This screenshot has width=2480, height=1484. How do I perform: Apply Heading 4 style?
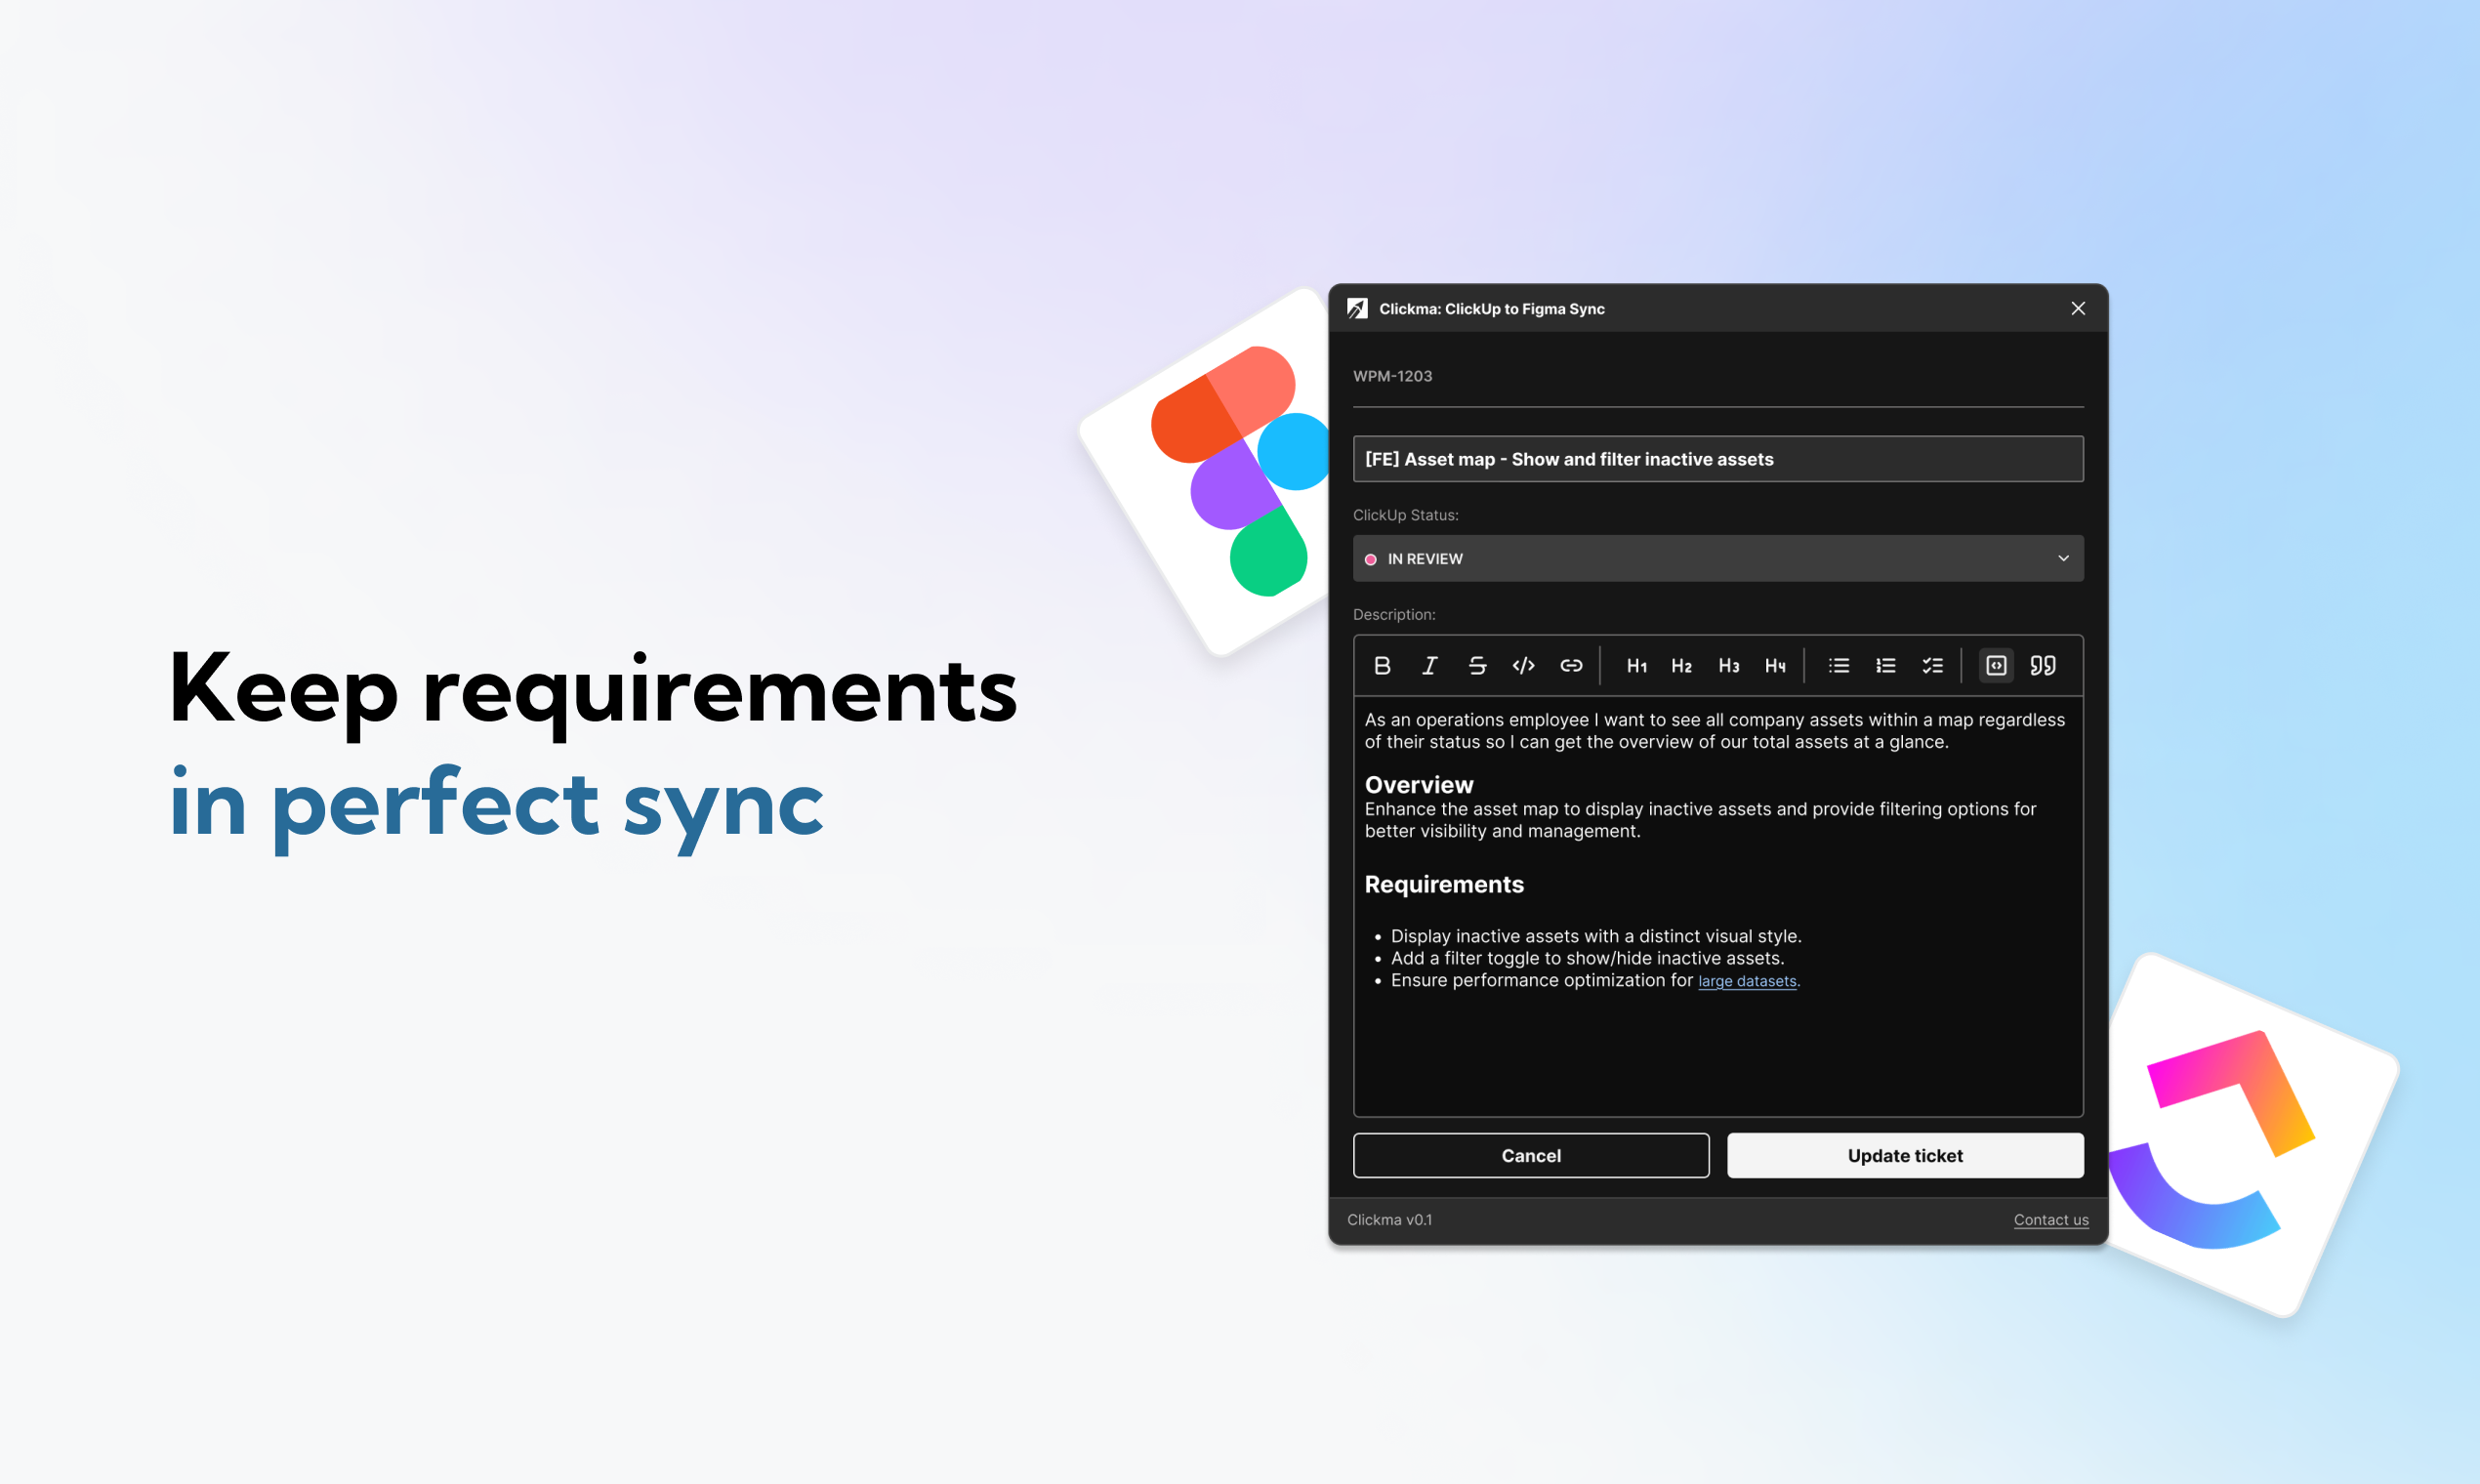[x=1775, y=666]
